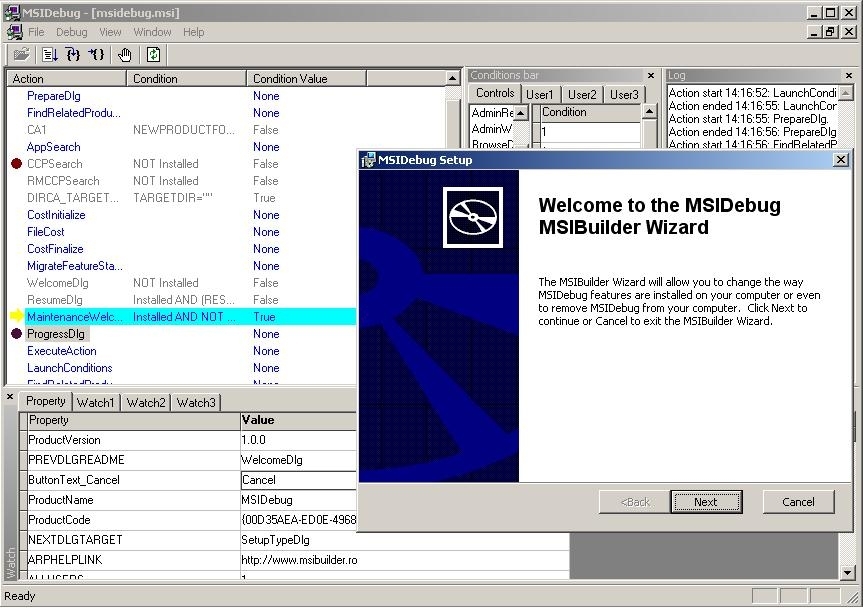The width and height of the screenshot is (863, 608).
Task: Select the highlighted MaintenanceWelc... action
Action: point(190,316)
